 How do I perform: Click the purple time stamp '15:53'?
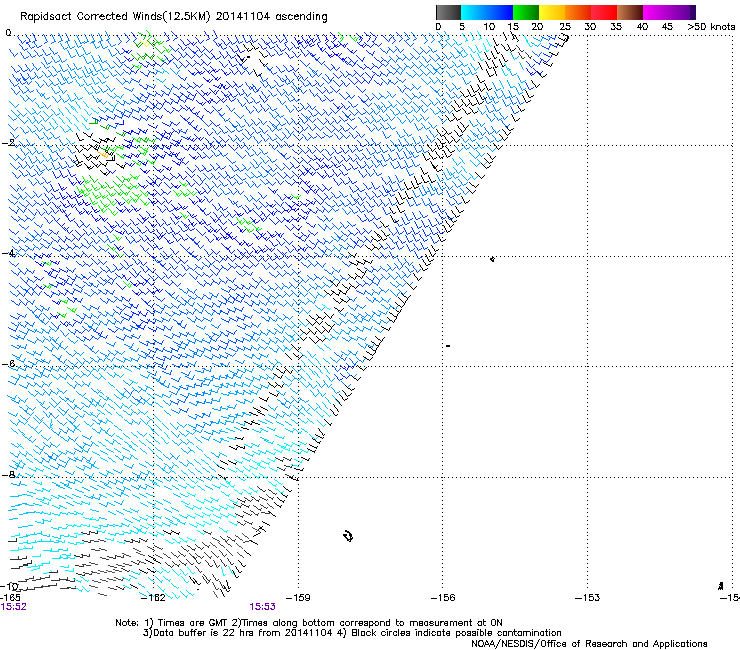click(262, 607)
